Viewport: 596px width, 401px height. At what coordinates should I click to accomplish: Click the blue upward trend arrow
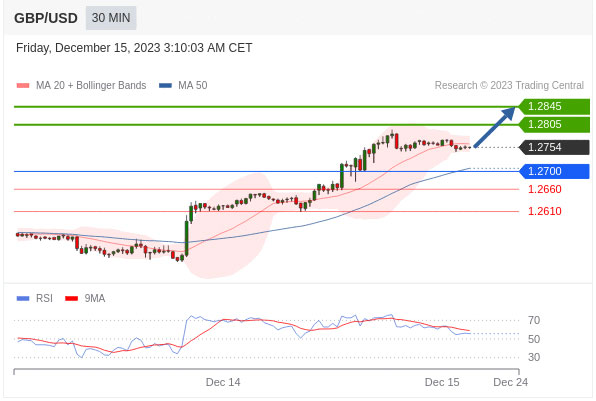495,127
